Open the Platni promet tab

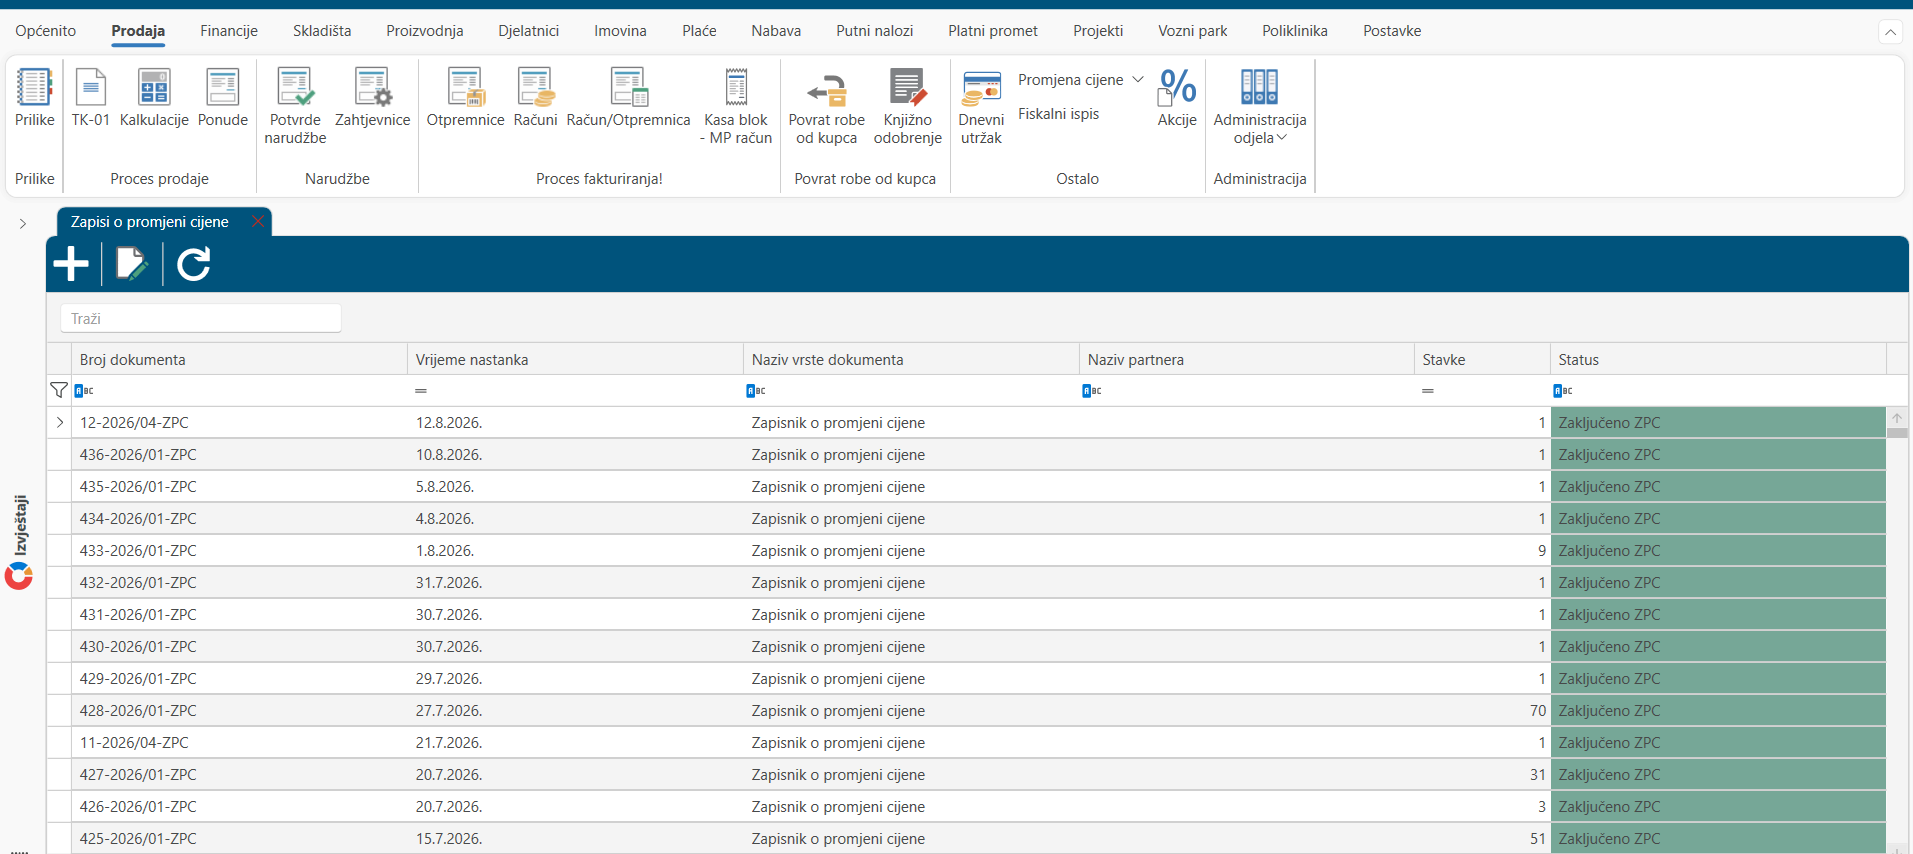993,31
